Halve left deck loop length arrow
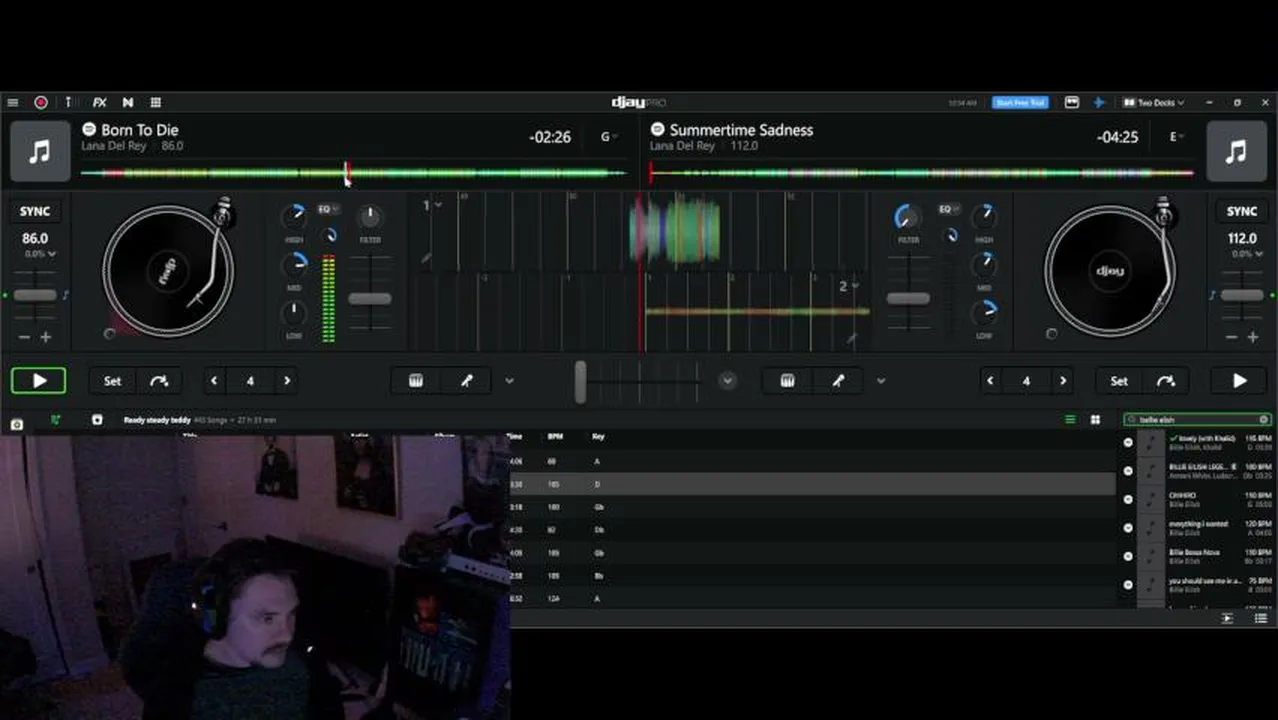 pyautogui.click(x=213, y=381)
